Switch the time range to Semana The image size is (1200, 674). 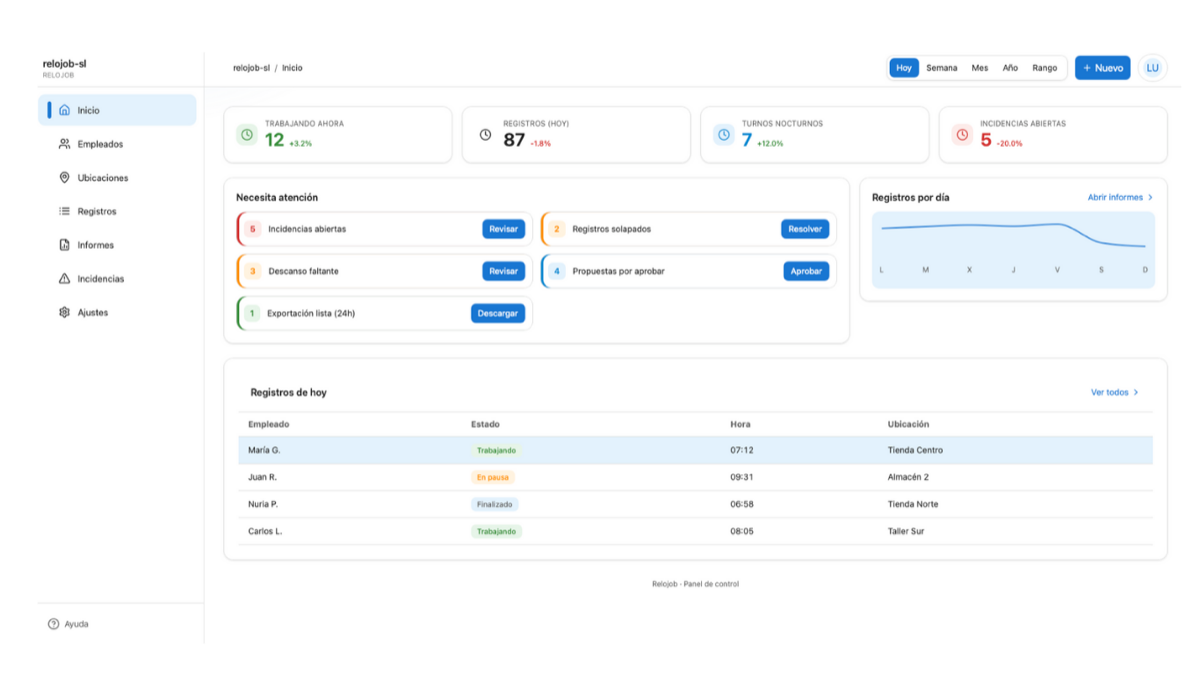941,68
